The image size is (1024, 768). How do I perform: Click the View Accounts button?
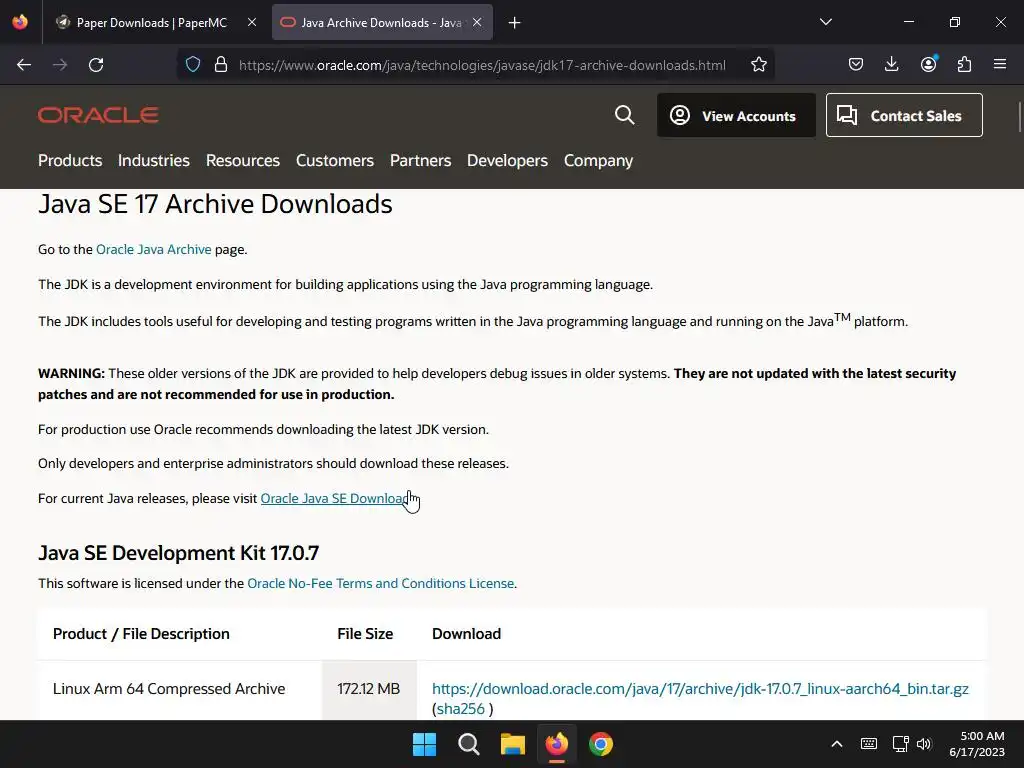pos(736,116)
